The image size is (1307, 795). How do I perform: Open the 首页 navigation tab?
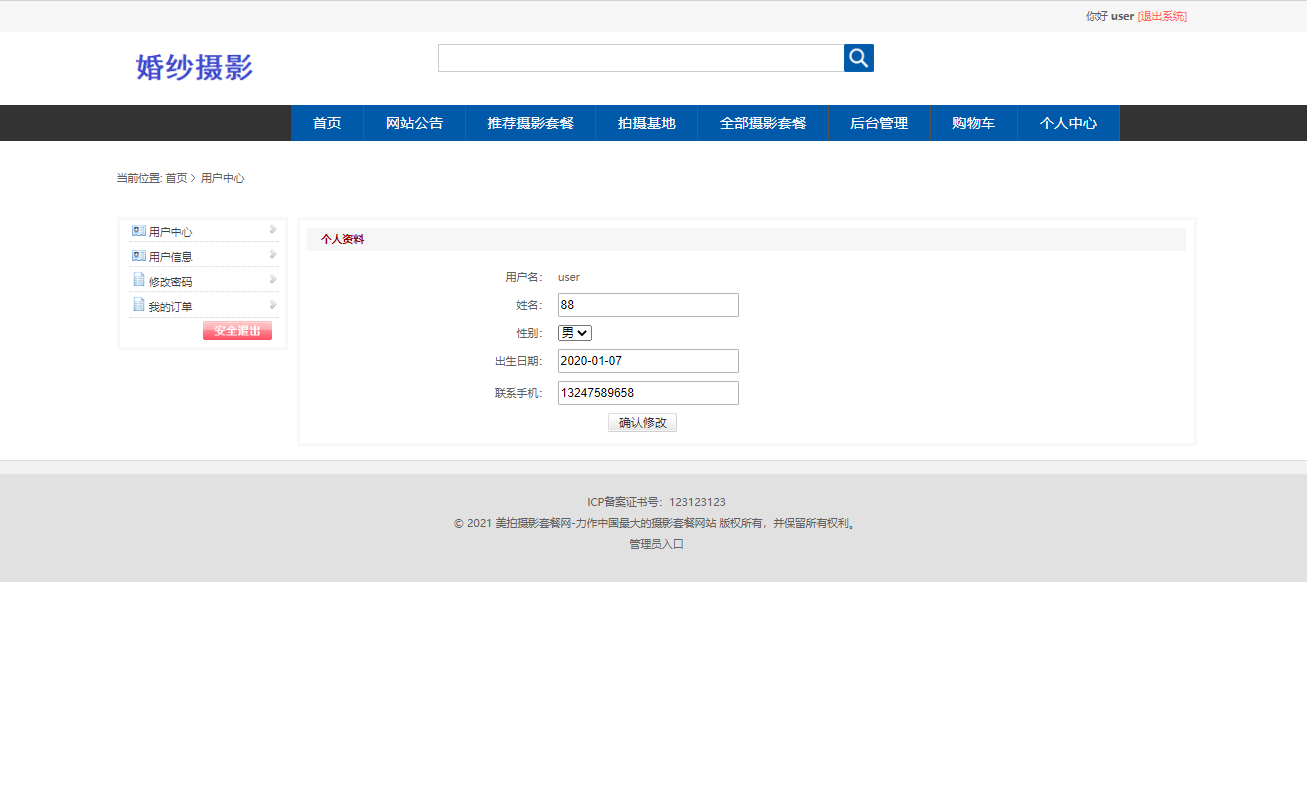pos(327,123)
